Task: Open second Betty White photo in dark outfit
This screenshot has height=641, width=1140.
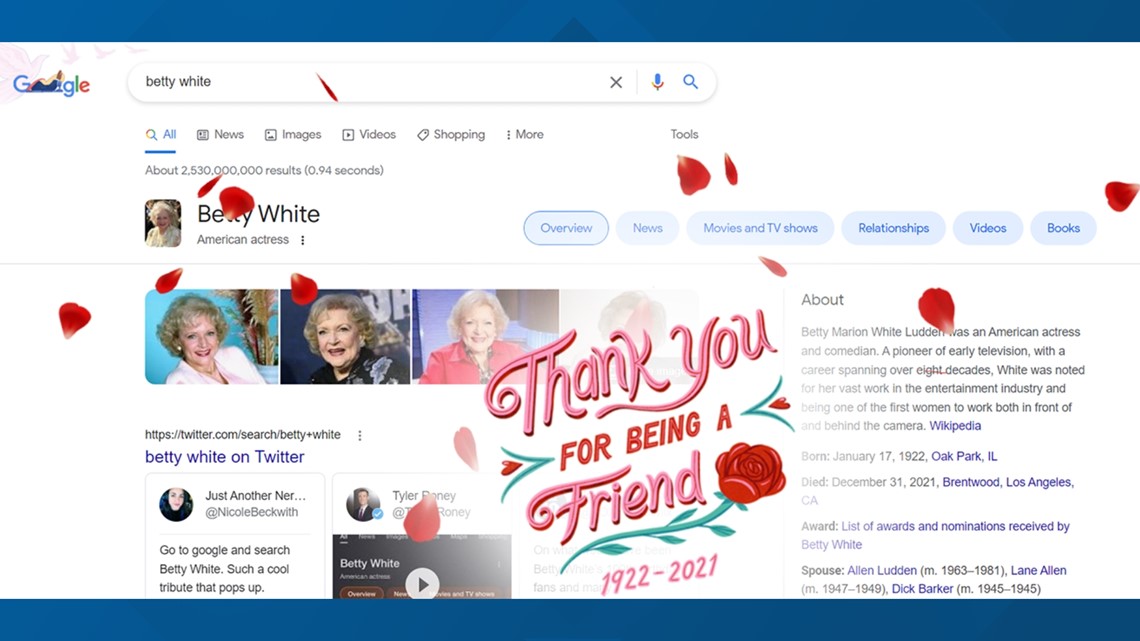Action: tap(345, 336)
